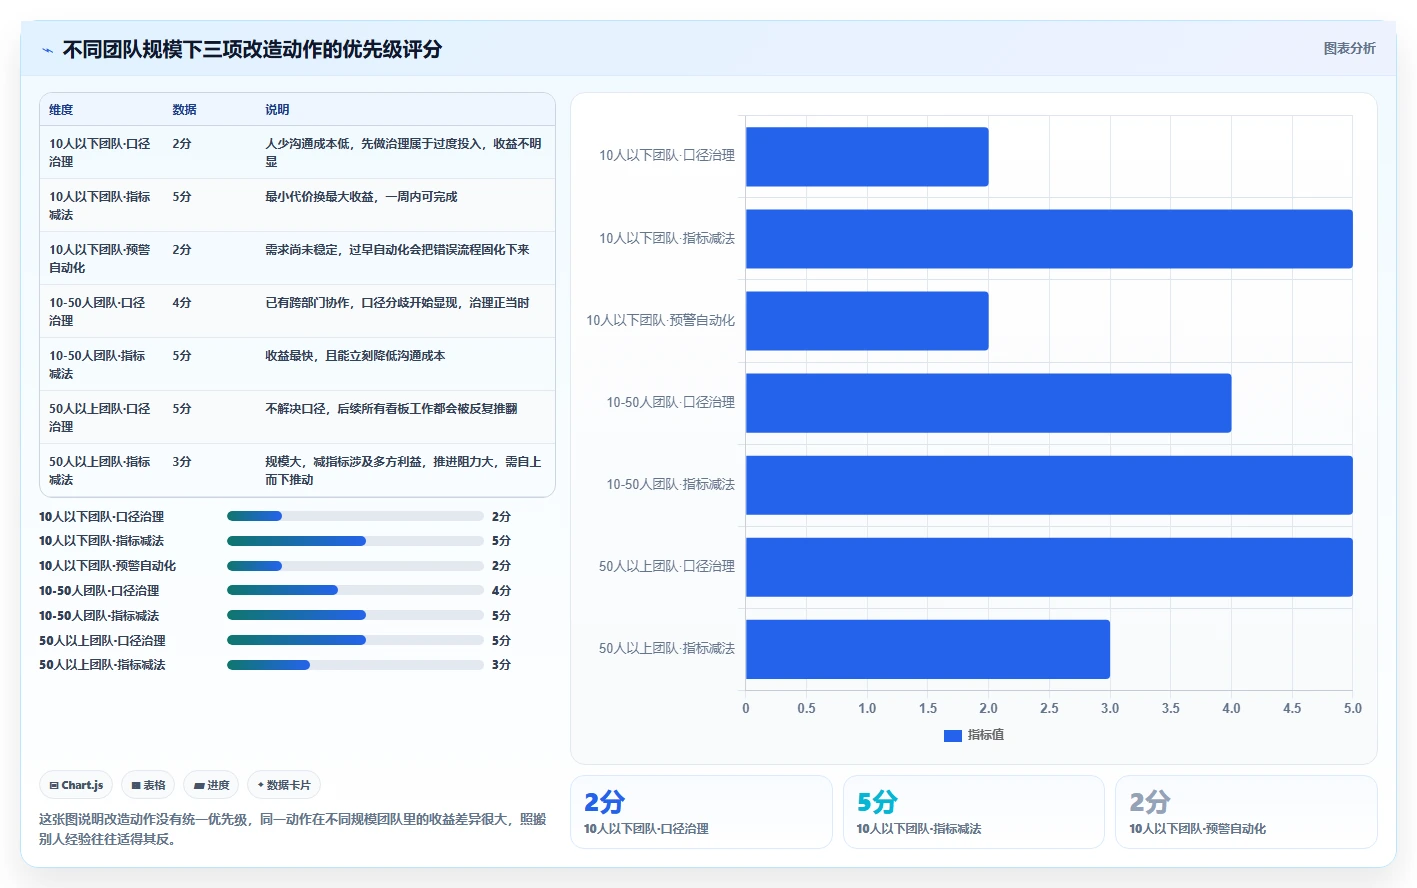Click chart y-axis label 10-50人团队·口径治理
Viewport: 1417px width, 888px height.
click(x=670, y=403)
